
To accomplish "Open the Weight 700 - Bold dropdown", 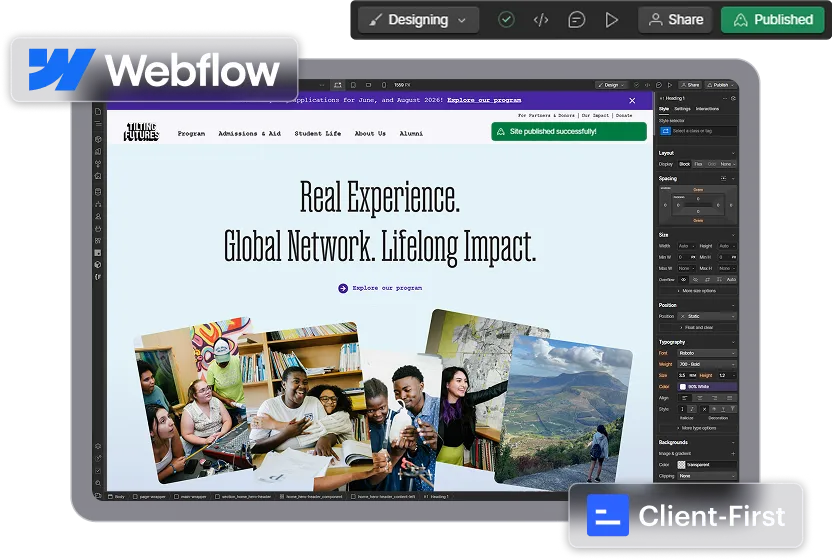I will click(708, 364).
